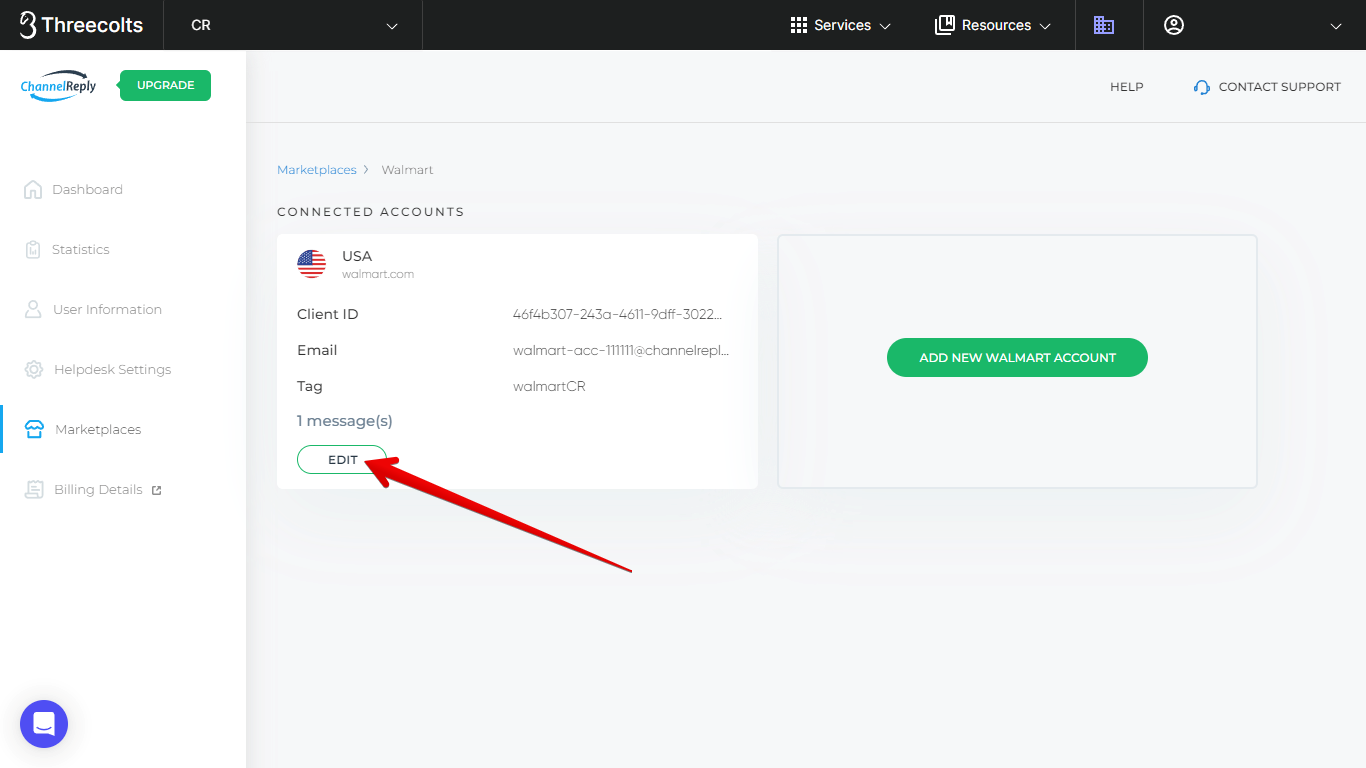
Task: Click the walmart-acc email value
Action: pos(621,350)
